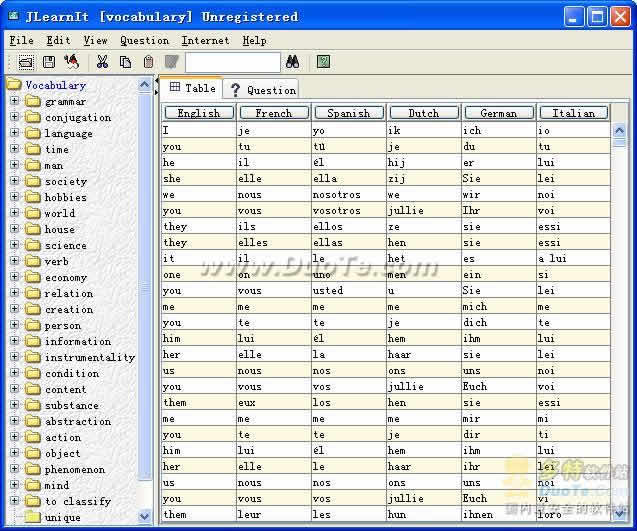Expand the time tree node

point(14,148)
